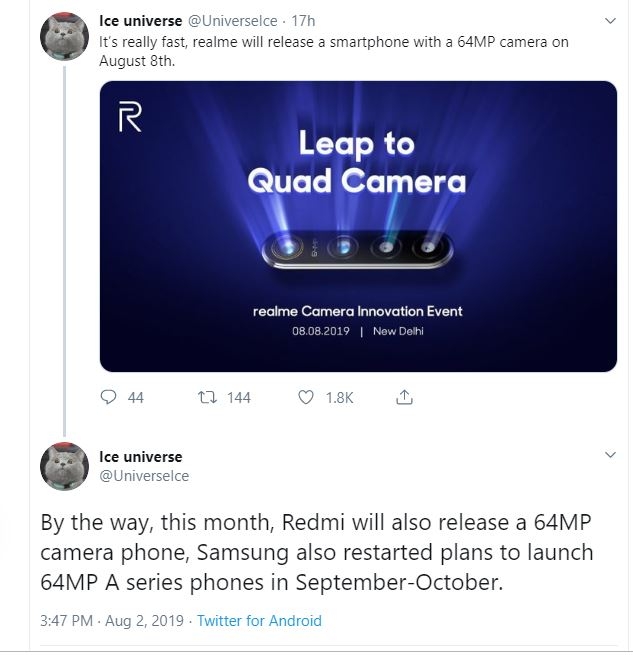Click the @UniverseIce handle in top tweet

pos(232,21)
